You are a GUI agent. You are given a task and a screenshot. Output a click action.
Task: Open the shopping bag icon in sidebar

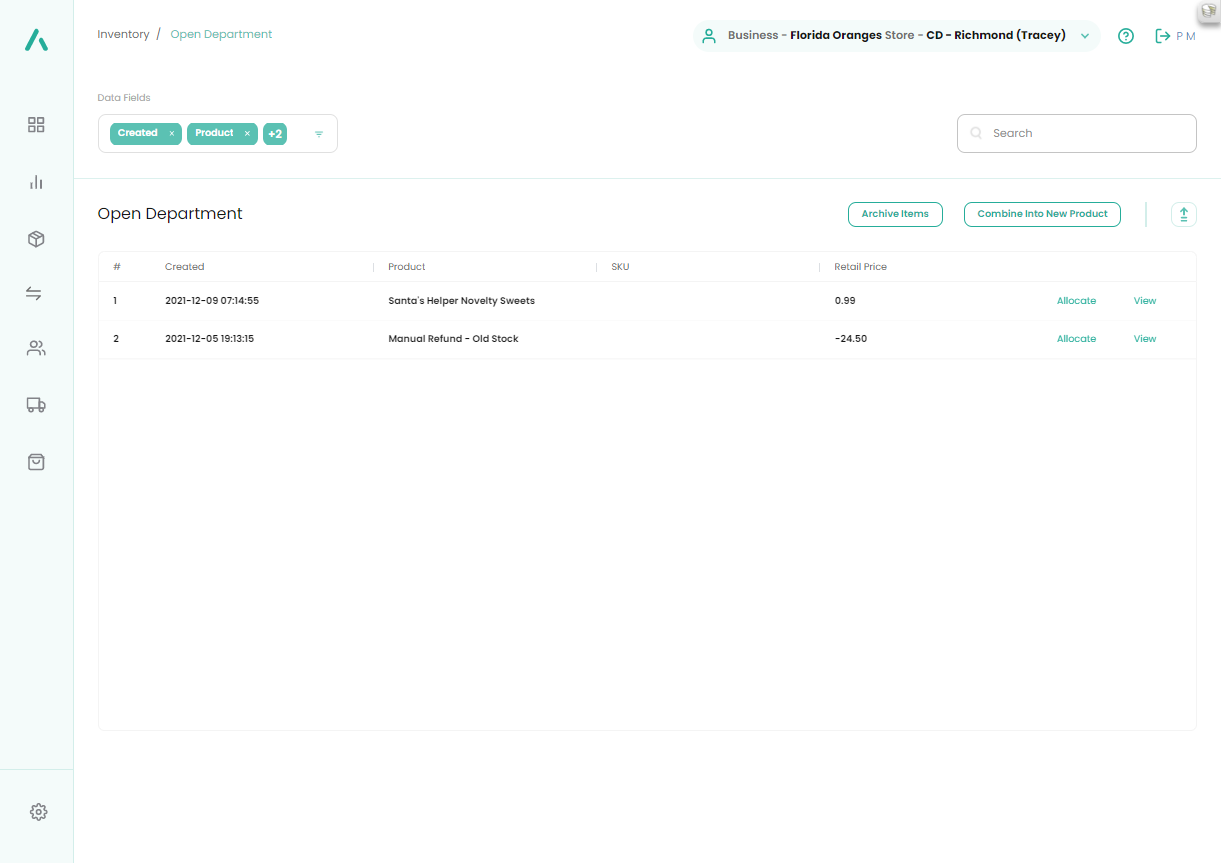point(36,462)
